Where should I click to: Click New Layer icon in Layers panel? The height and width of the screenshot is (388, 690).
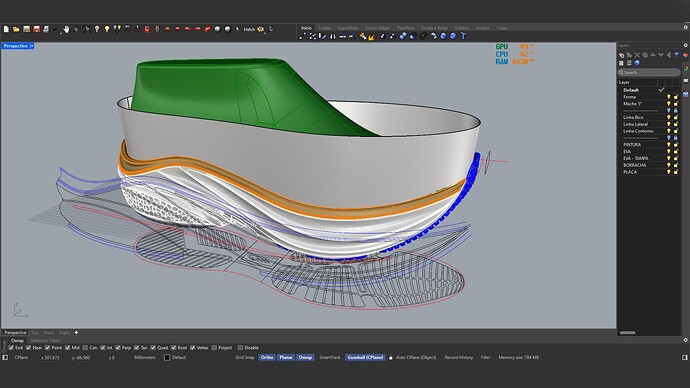pos(622,55)
